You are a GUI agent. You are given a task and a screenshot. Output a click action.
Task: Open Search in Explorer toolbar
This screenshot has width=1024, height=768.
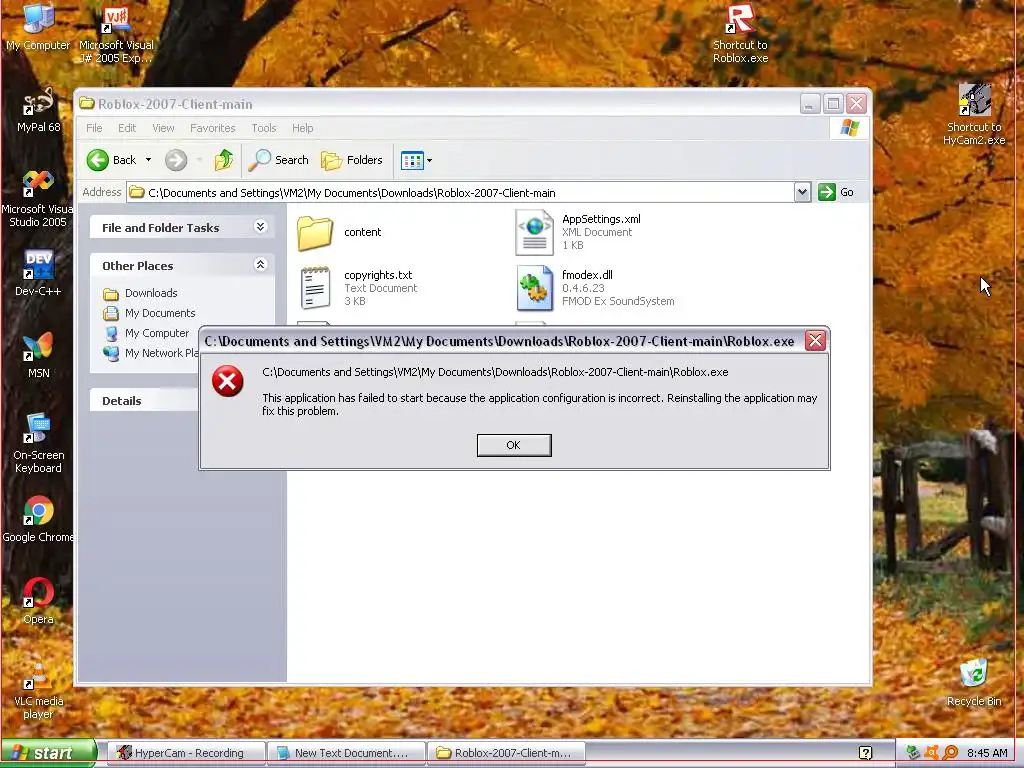point(278,160)
